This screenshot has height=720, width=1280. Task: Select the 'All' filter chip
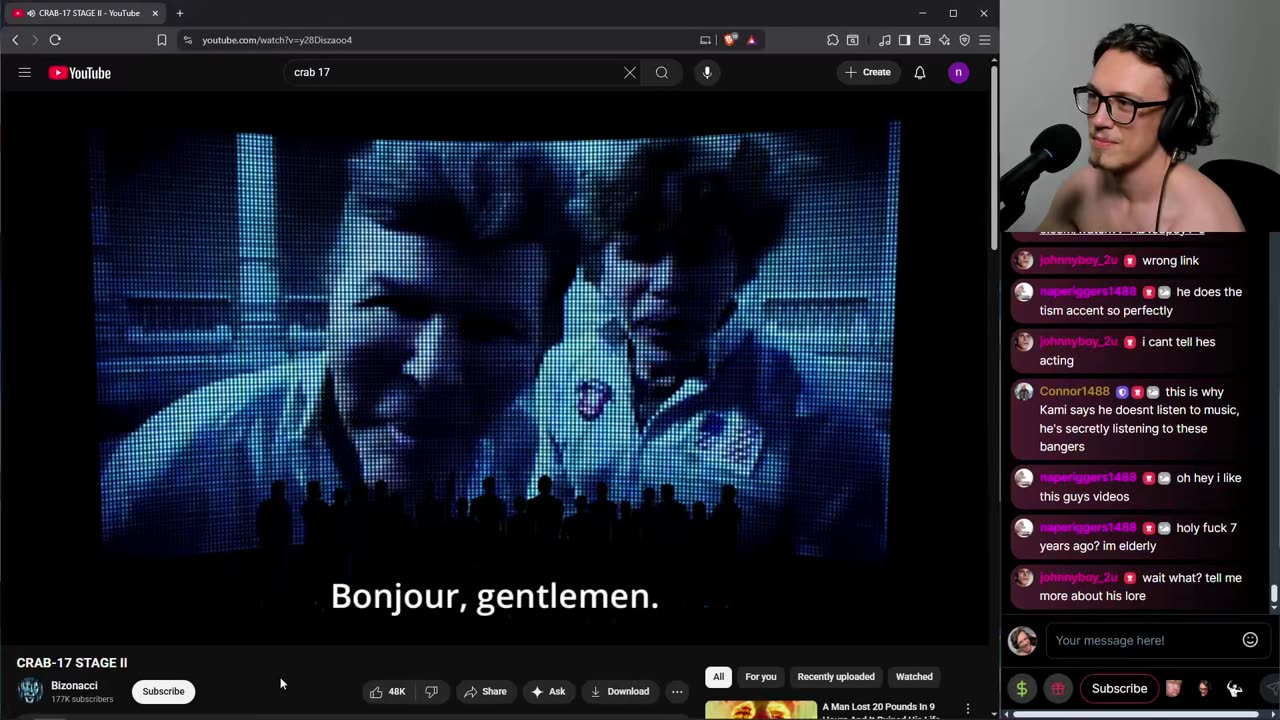(718, 677)
